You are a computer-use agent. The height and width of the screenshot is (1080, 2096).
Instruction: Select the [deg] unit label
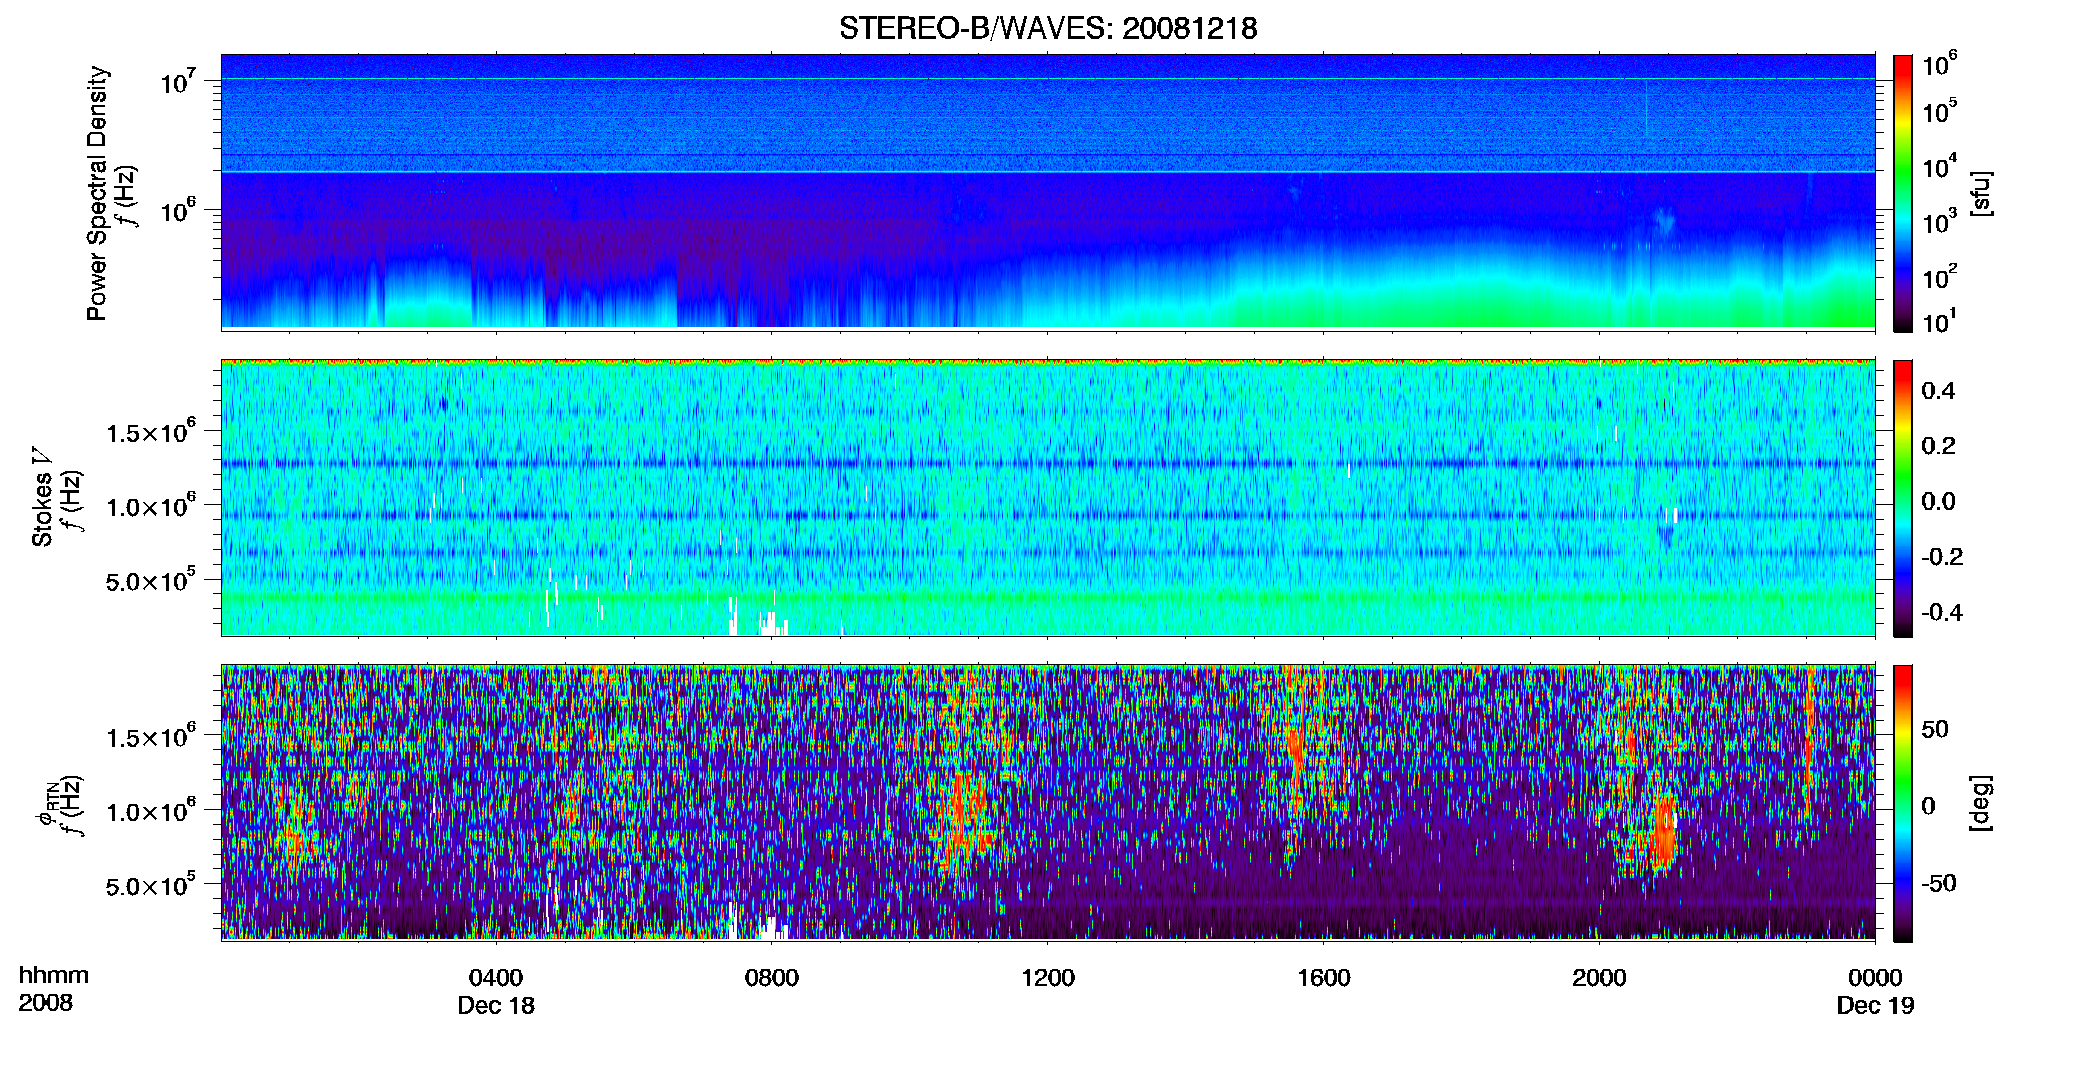[x=1981, y=803]
